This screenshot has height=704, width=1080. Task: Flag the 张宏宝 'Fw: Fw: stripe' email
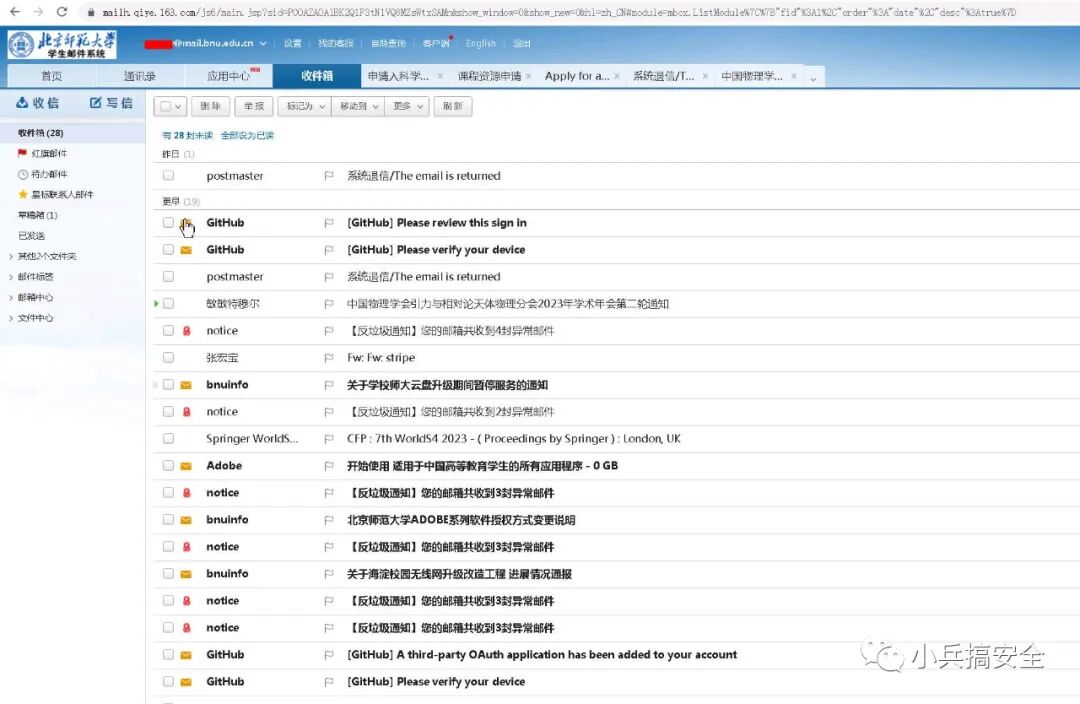click(329, 358)
